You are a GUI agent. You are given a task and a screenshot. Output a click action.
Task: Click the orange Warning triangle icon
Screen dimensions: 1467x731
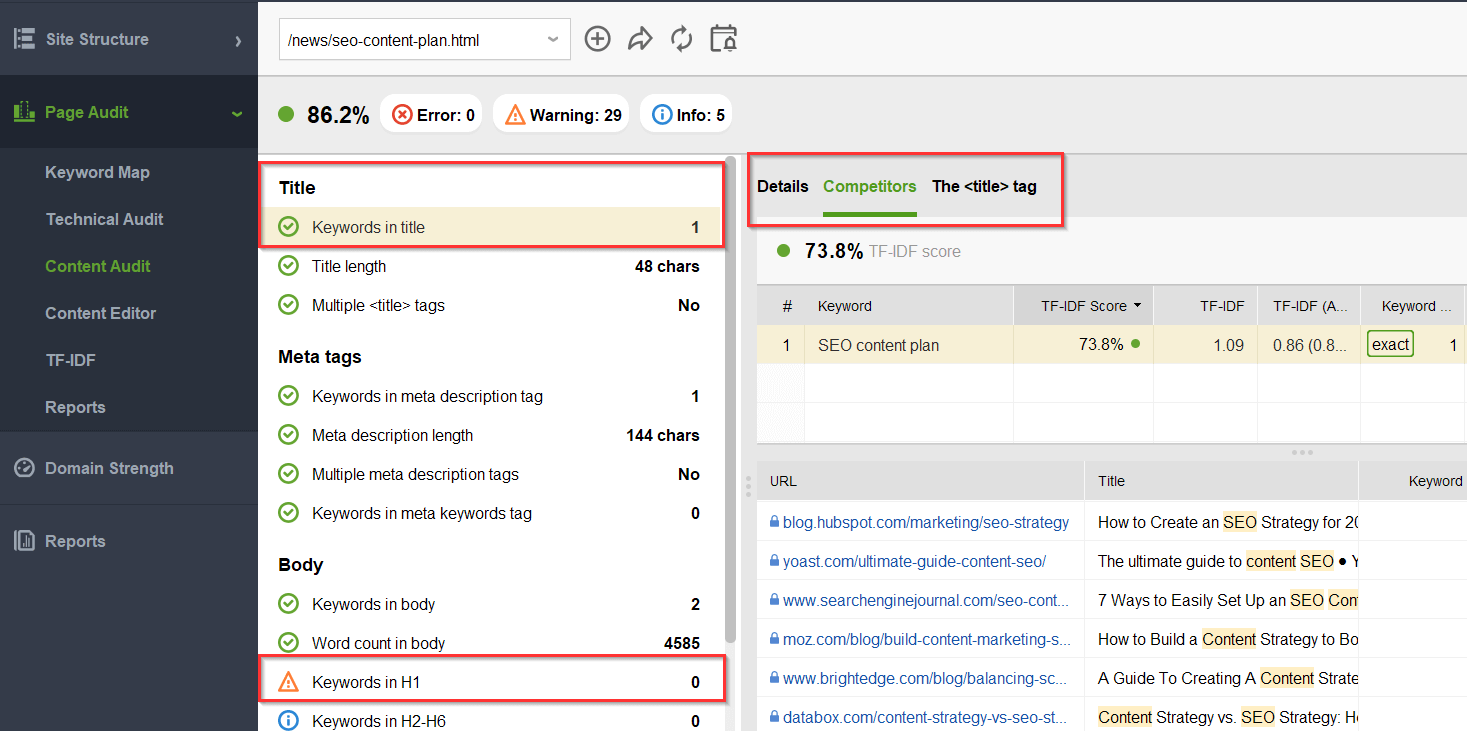pos(515,115)
